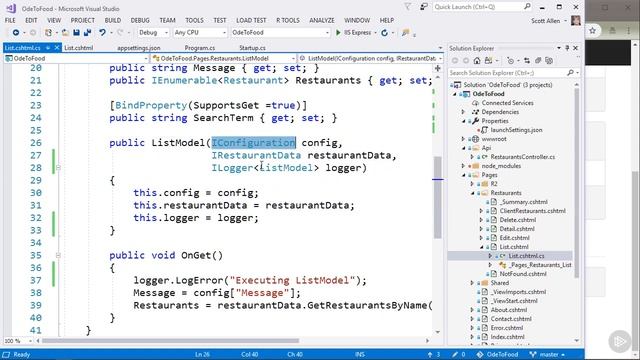Switch to the List.cshtml editor tab
The height and width of the screenshot is (360, 640).
tap(79, 48)
